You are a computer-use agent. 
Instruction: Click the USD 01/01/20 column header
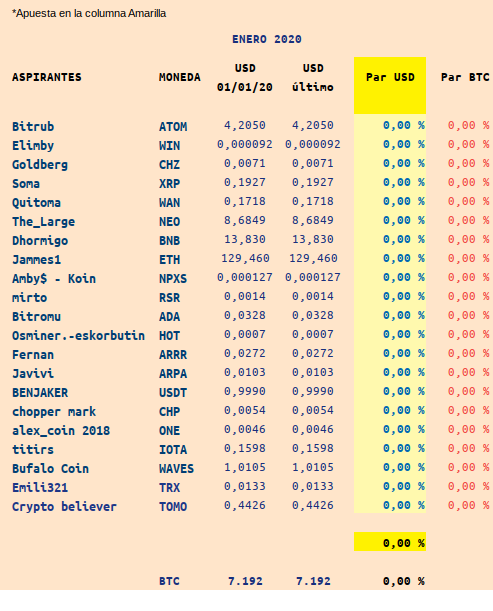click(245, 78)
